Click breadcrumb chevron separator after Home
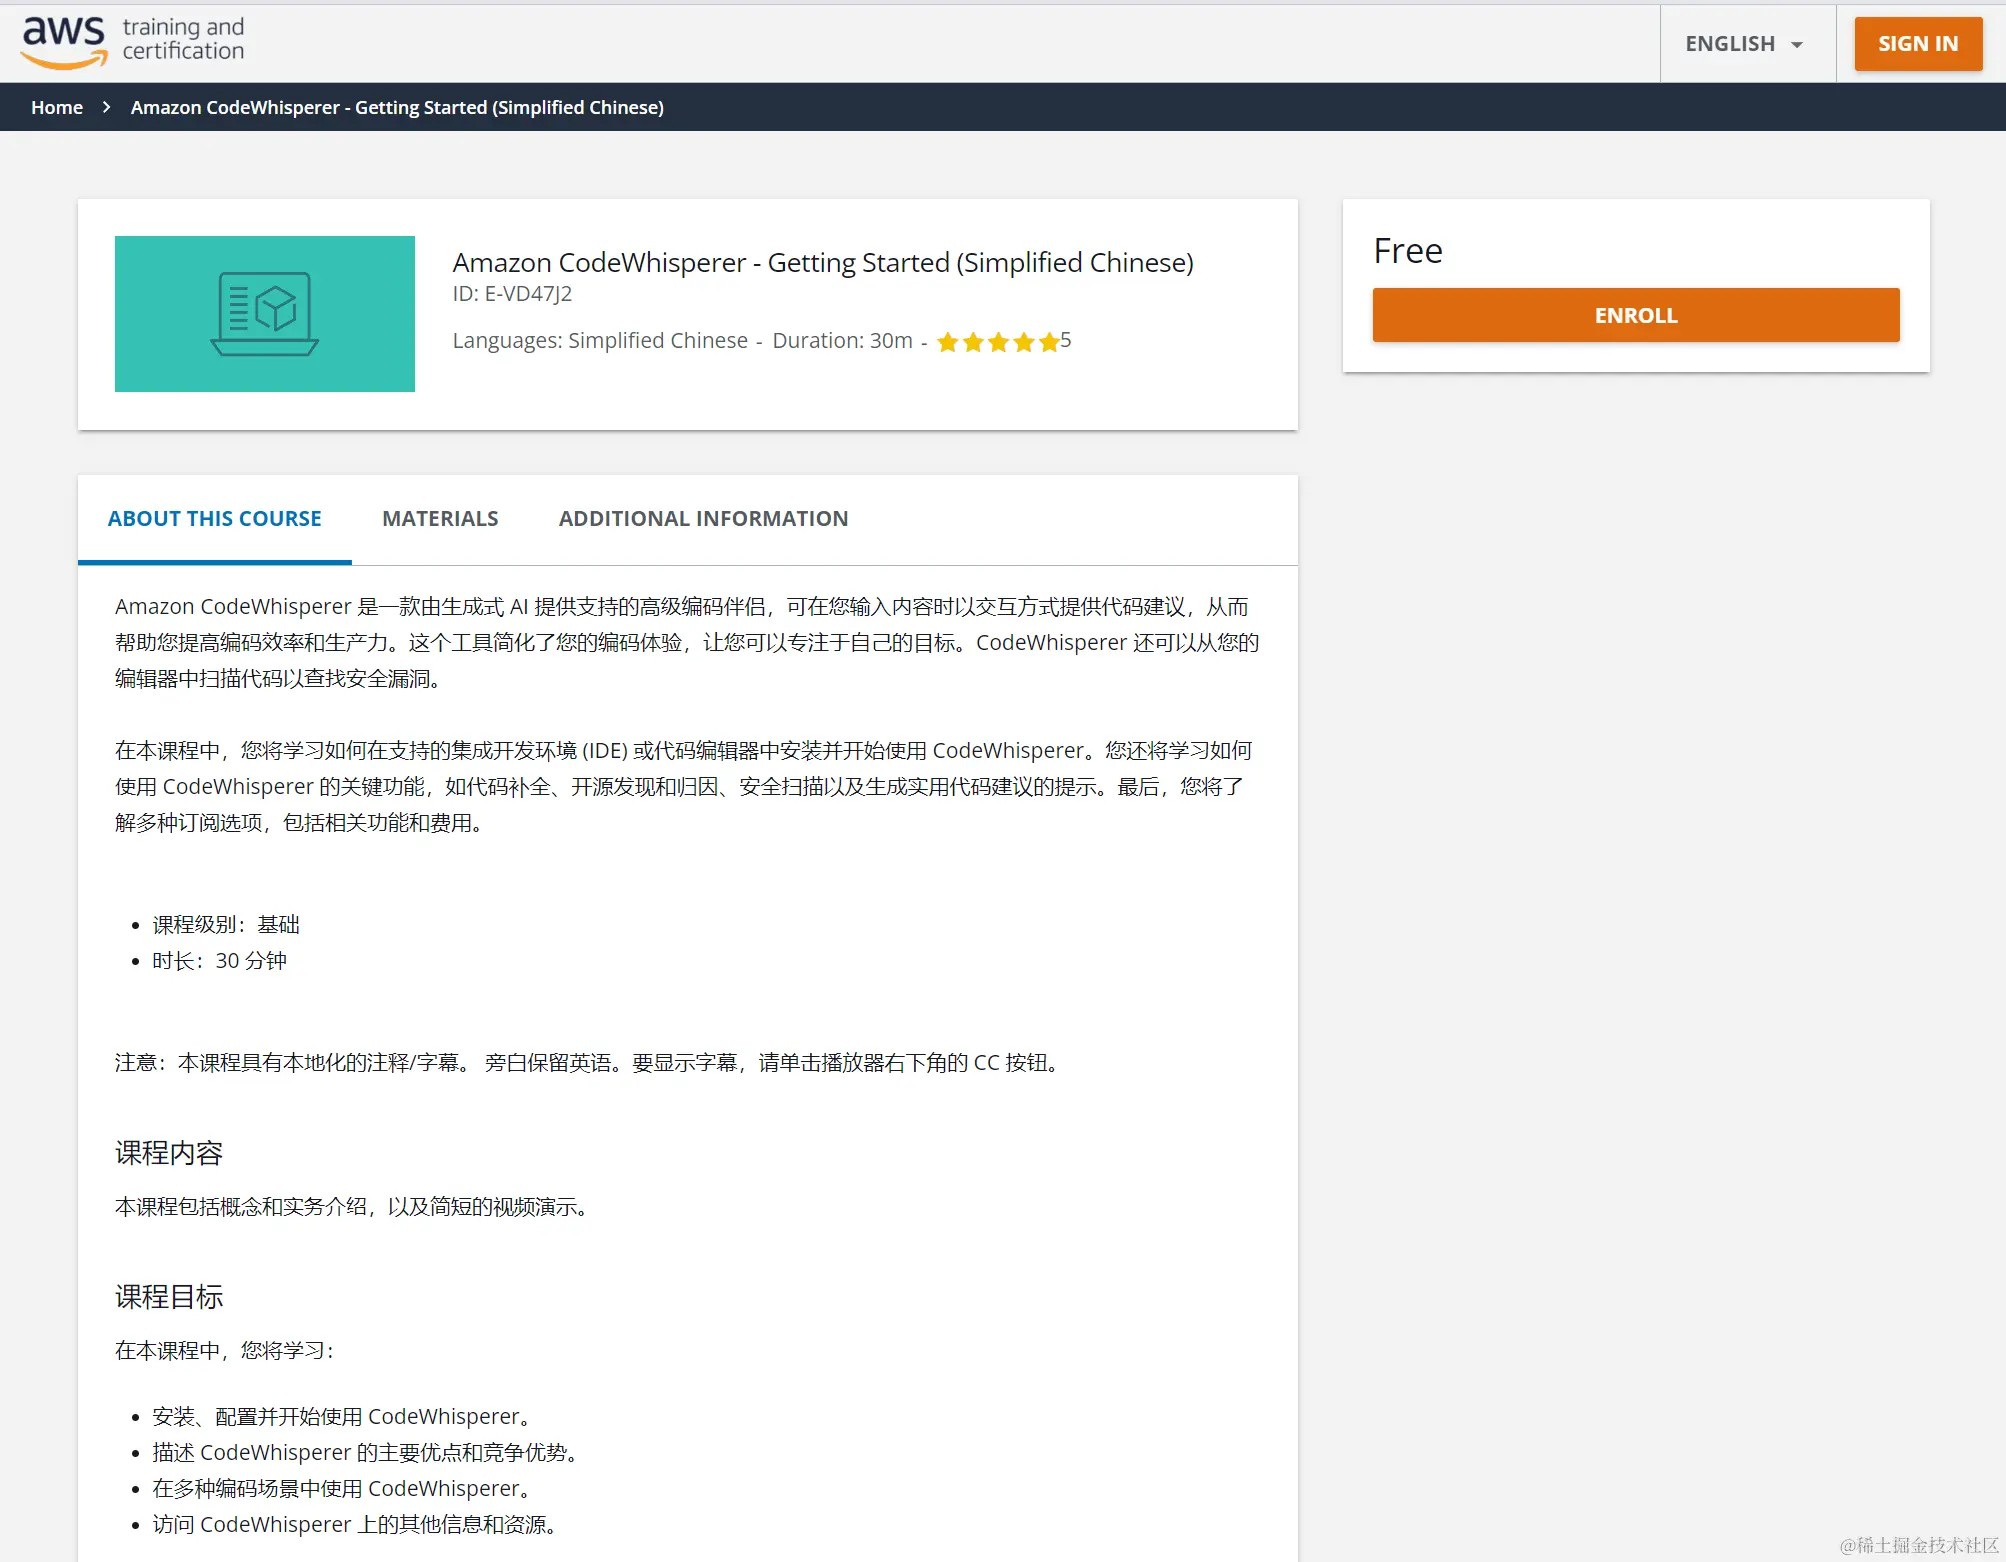Viewport: 2006px width, 1562px height. click(106, 107)
